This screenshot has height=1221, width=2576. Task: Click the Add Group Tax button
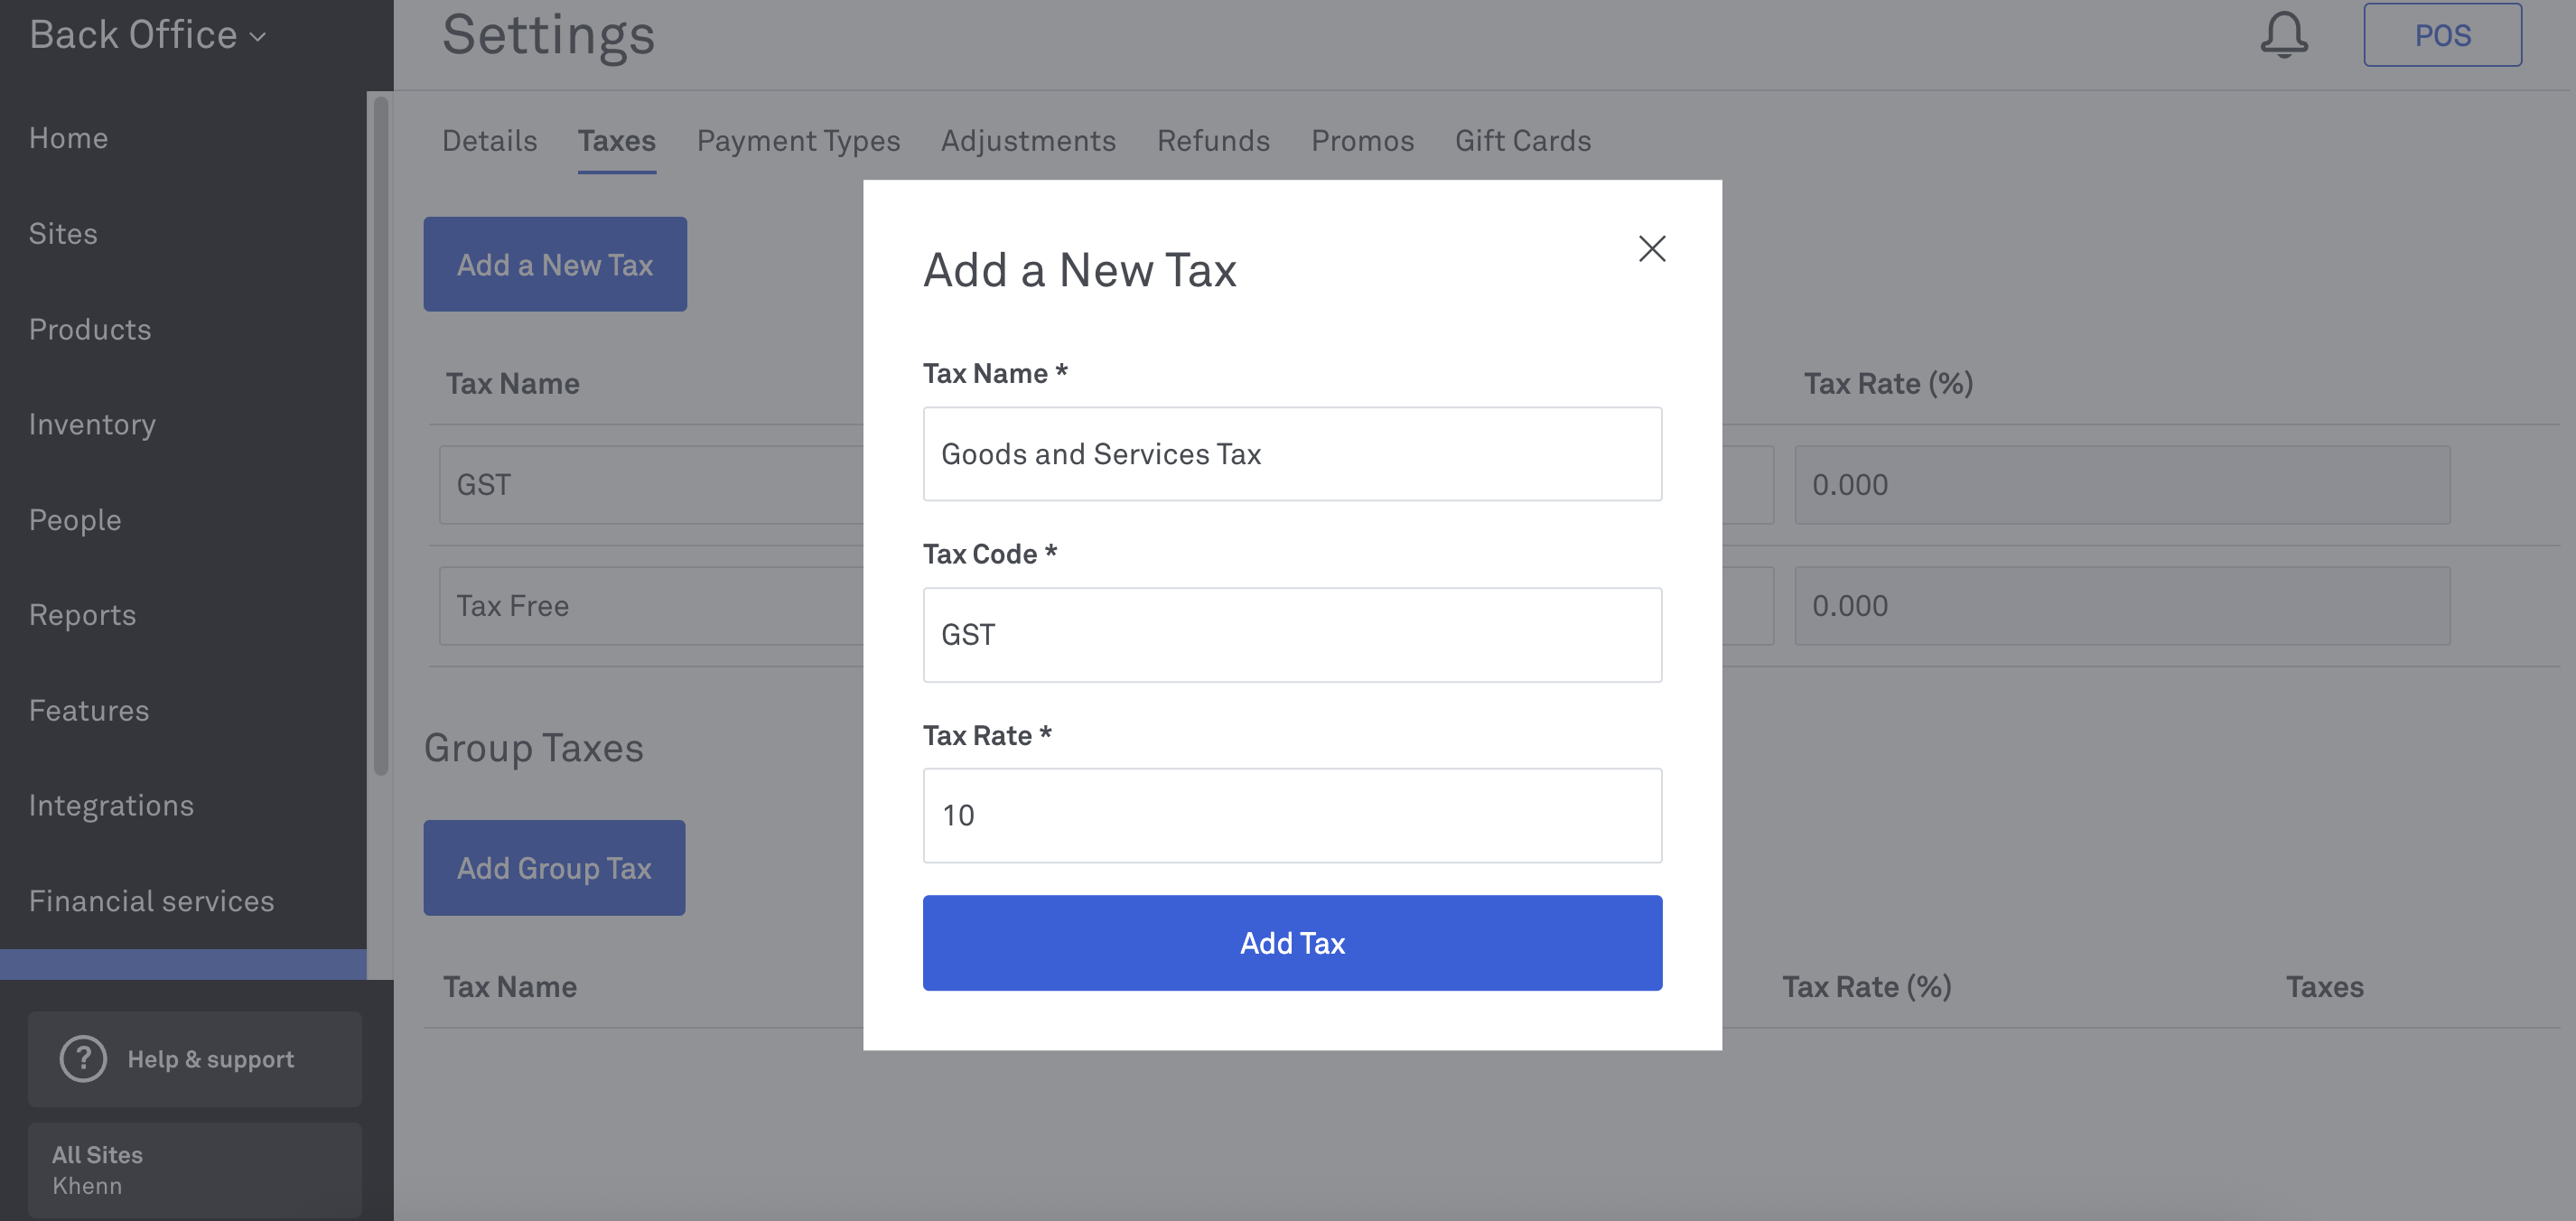coord(554,867)
